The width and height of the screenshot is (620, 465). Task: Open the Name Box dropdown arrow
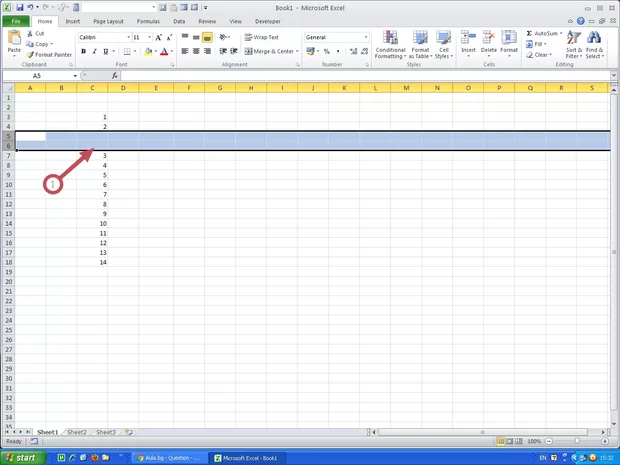point(74,76)
